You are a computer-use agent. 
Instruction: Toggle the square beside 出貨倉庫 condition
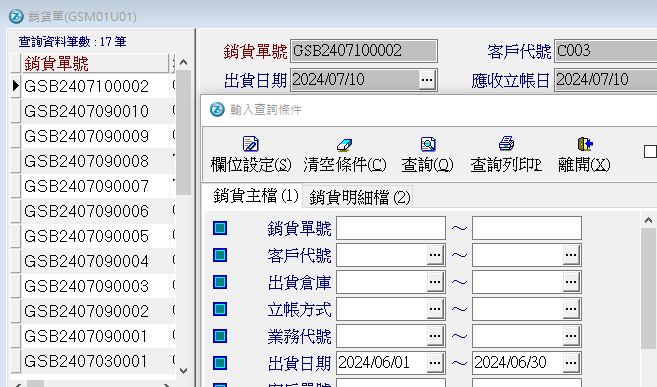click(220, 282)
